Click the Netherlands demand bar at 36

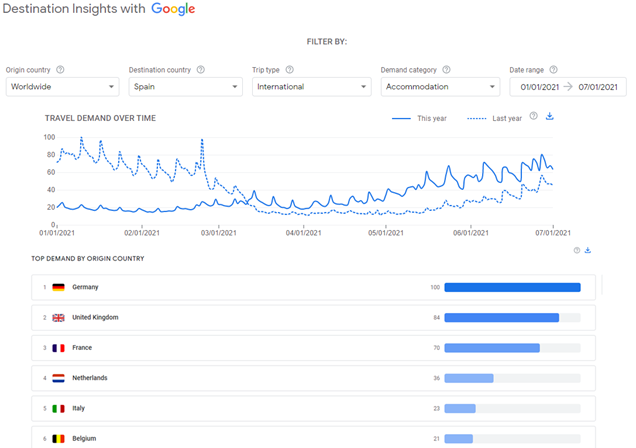click(469, 378)
